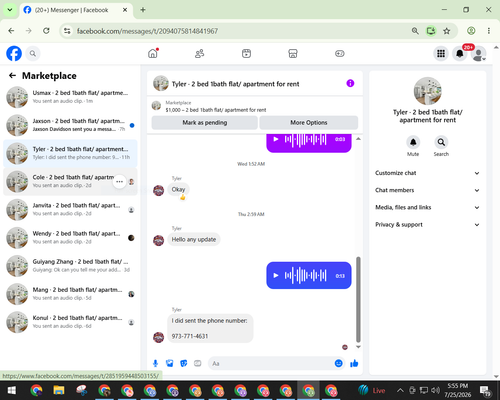Open the Reels video icon
The width and height of the screenshot is (500, 400).
click(x=246, y=53)
